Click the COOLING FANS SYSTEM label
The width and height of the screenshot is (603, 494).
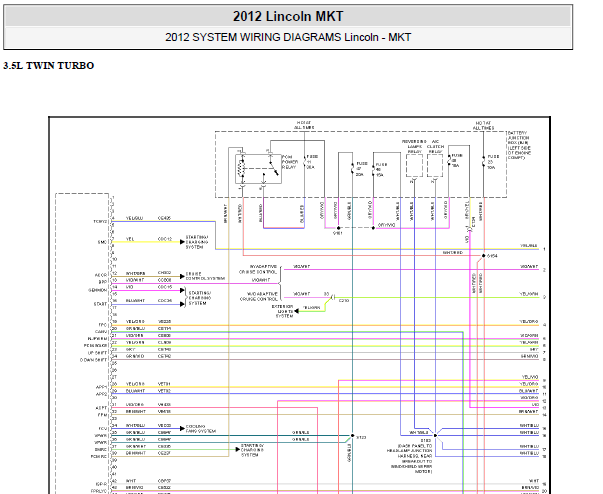point(201,429)
